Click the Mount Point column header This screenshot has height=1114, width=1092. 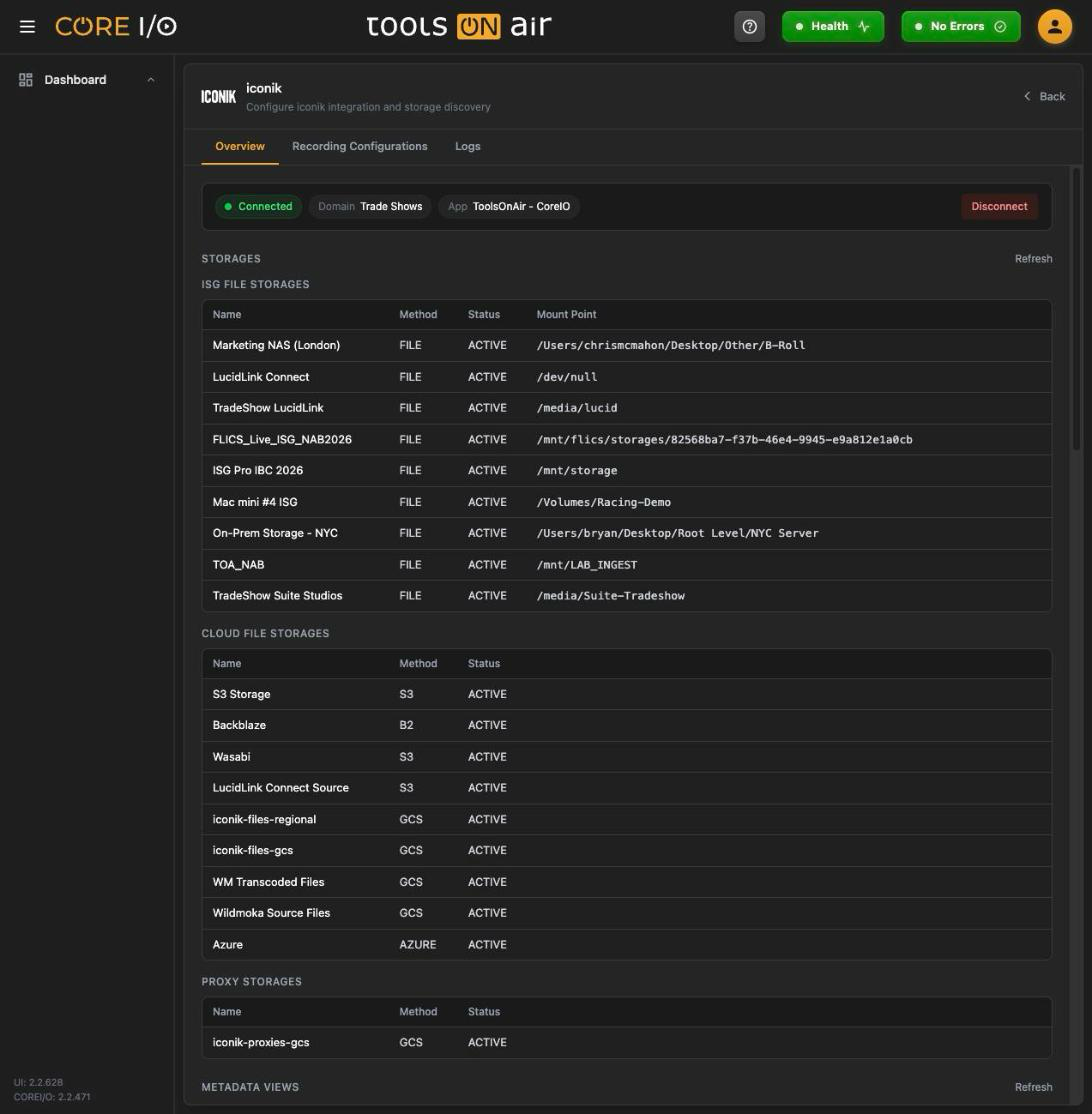tap(566, 314)
